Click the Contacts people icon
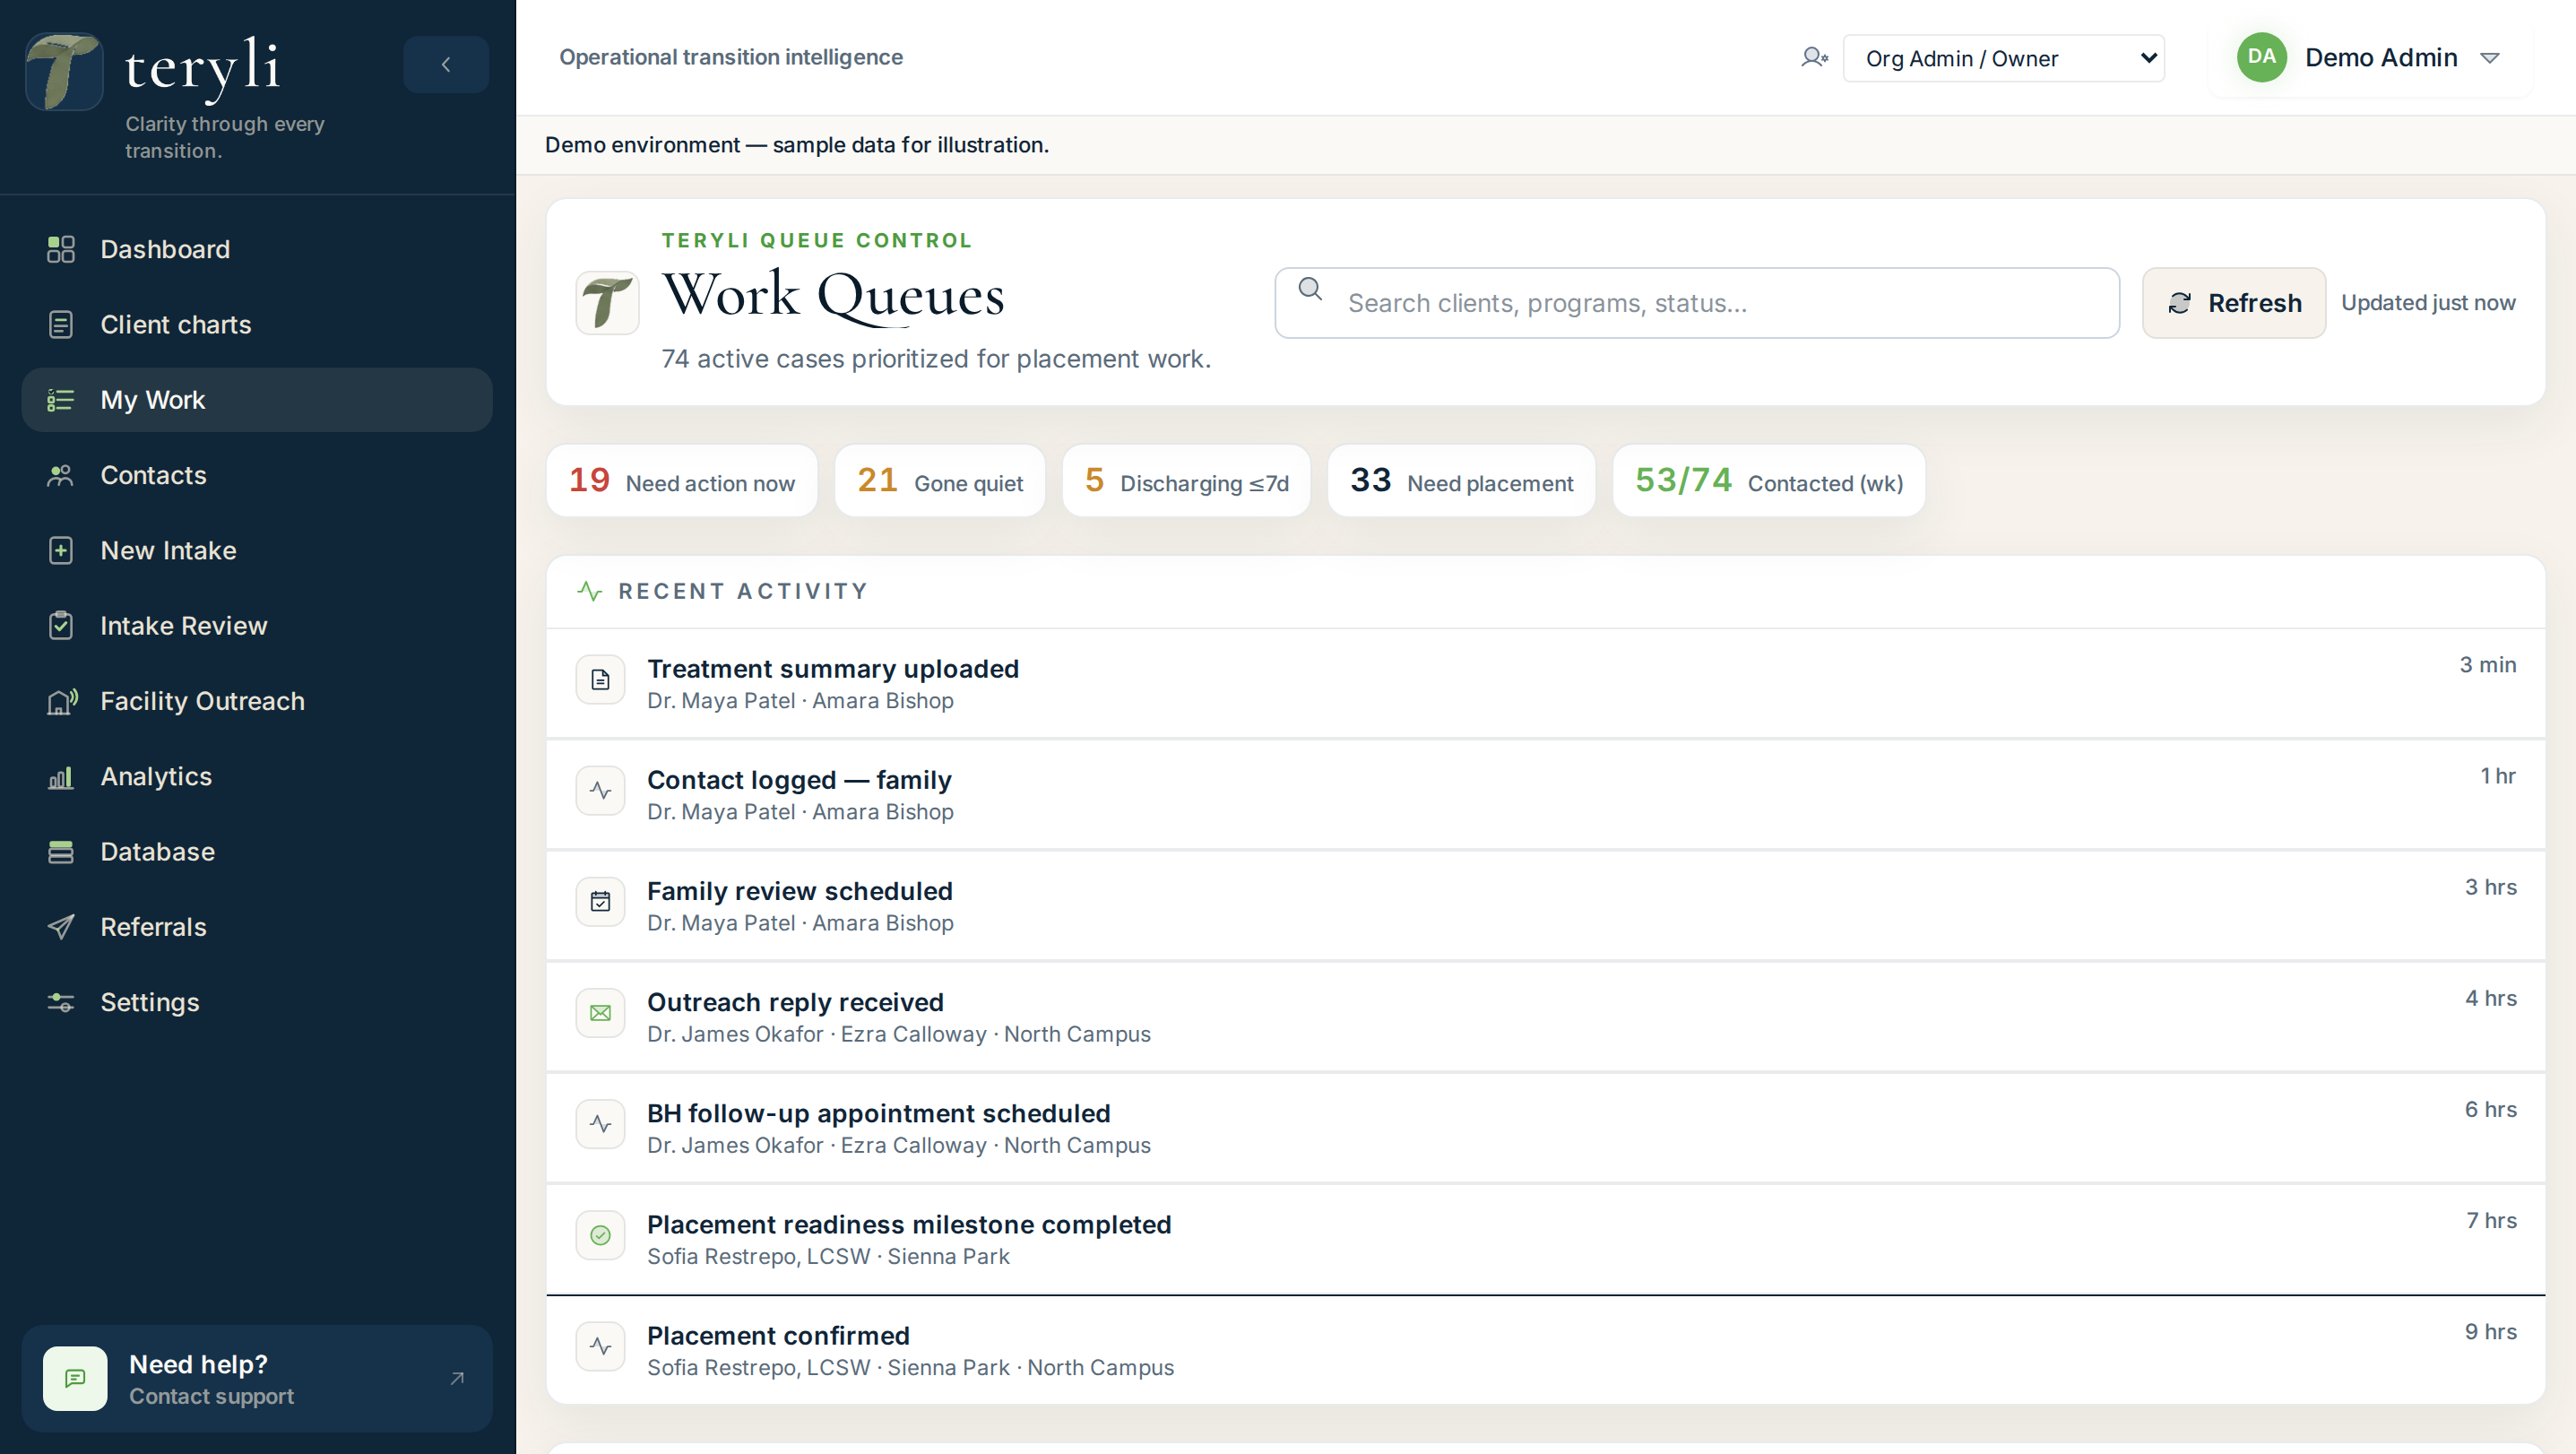The image size is (2576, 1454). 61,475
